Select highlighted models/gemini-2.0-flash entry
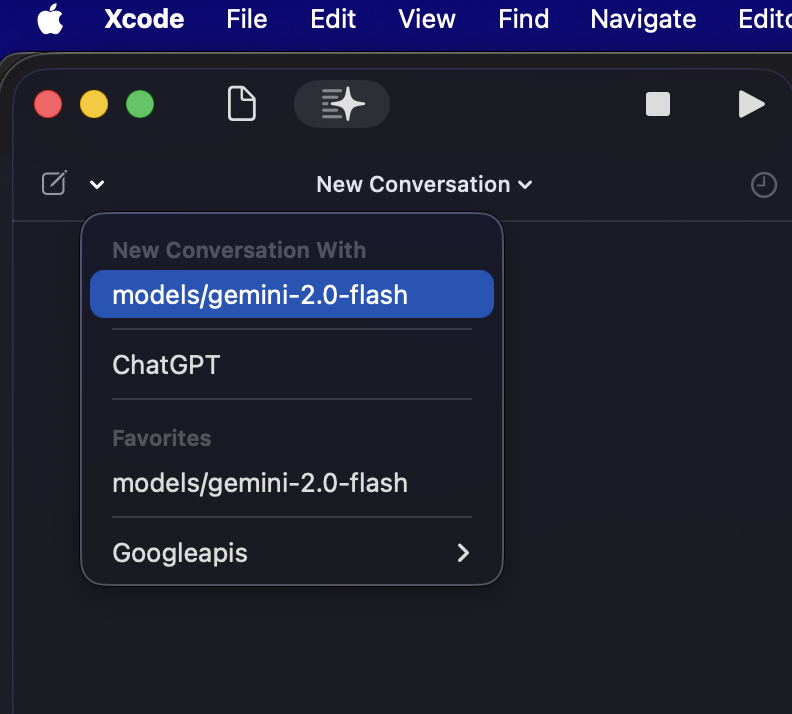The width and height of the screenshot is (792, 714). coord(292,294)
